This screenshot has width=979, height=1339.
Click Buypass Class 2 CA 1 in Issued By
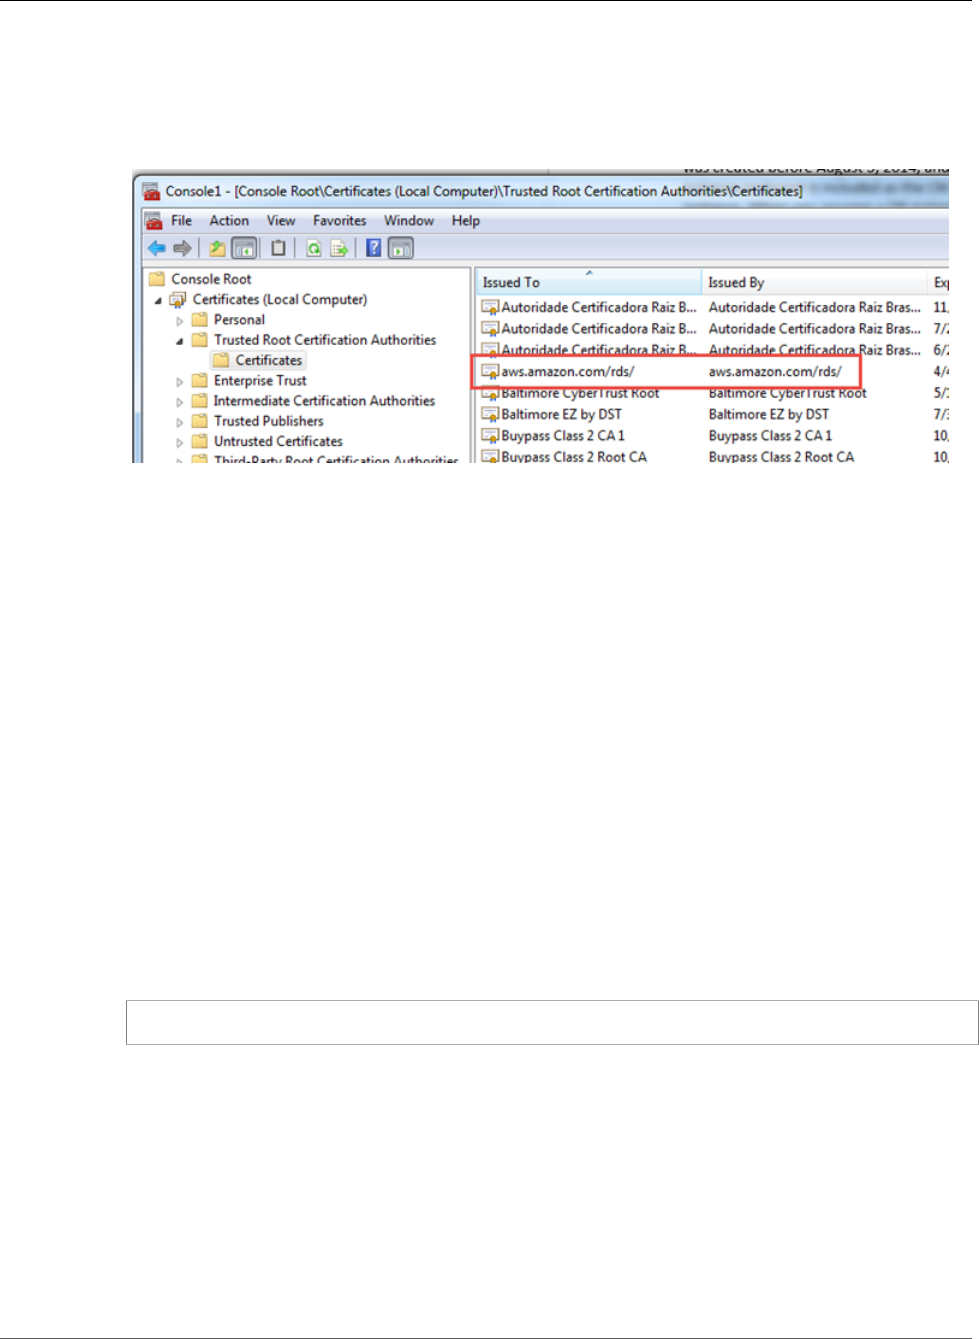coord(770,436)
